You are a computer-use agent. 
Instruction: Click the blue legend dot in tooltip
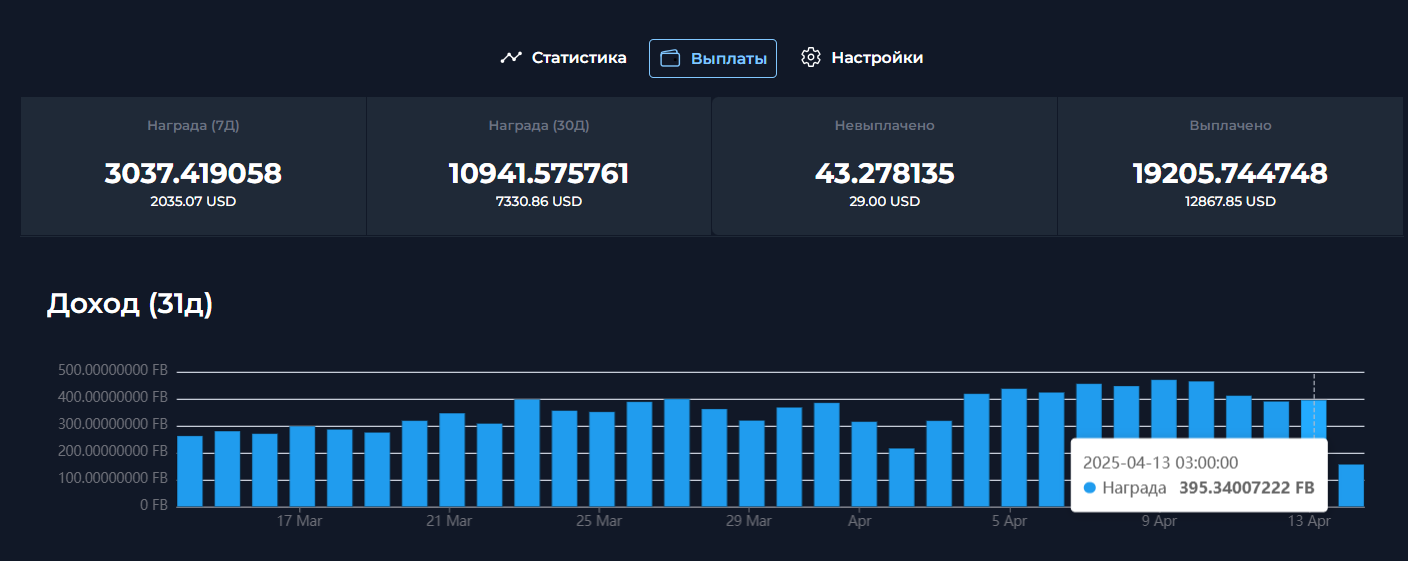[1090, 489]
